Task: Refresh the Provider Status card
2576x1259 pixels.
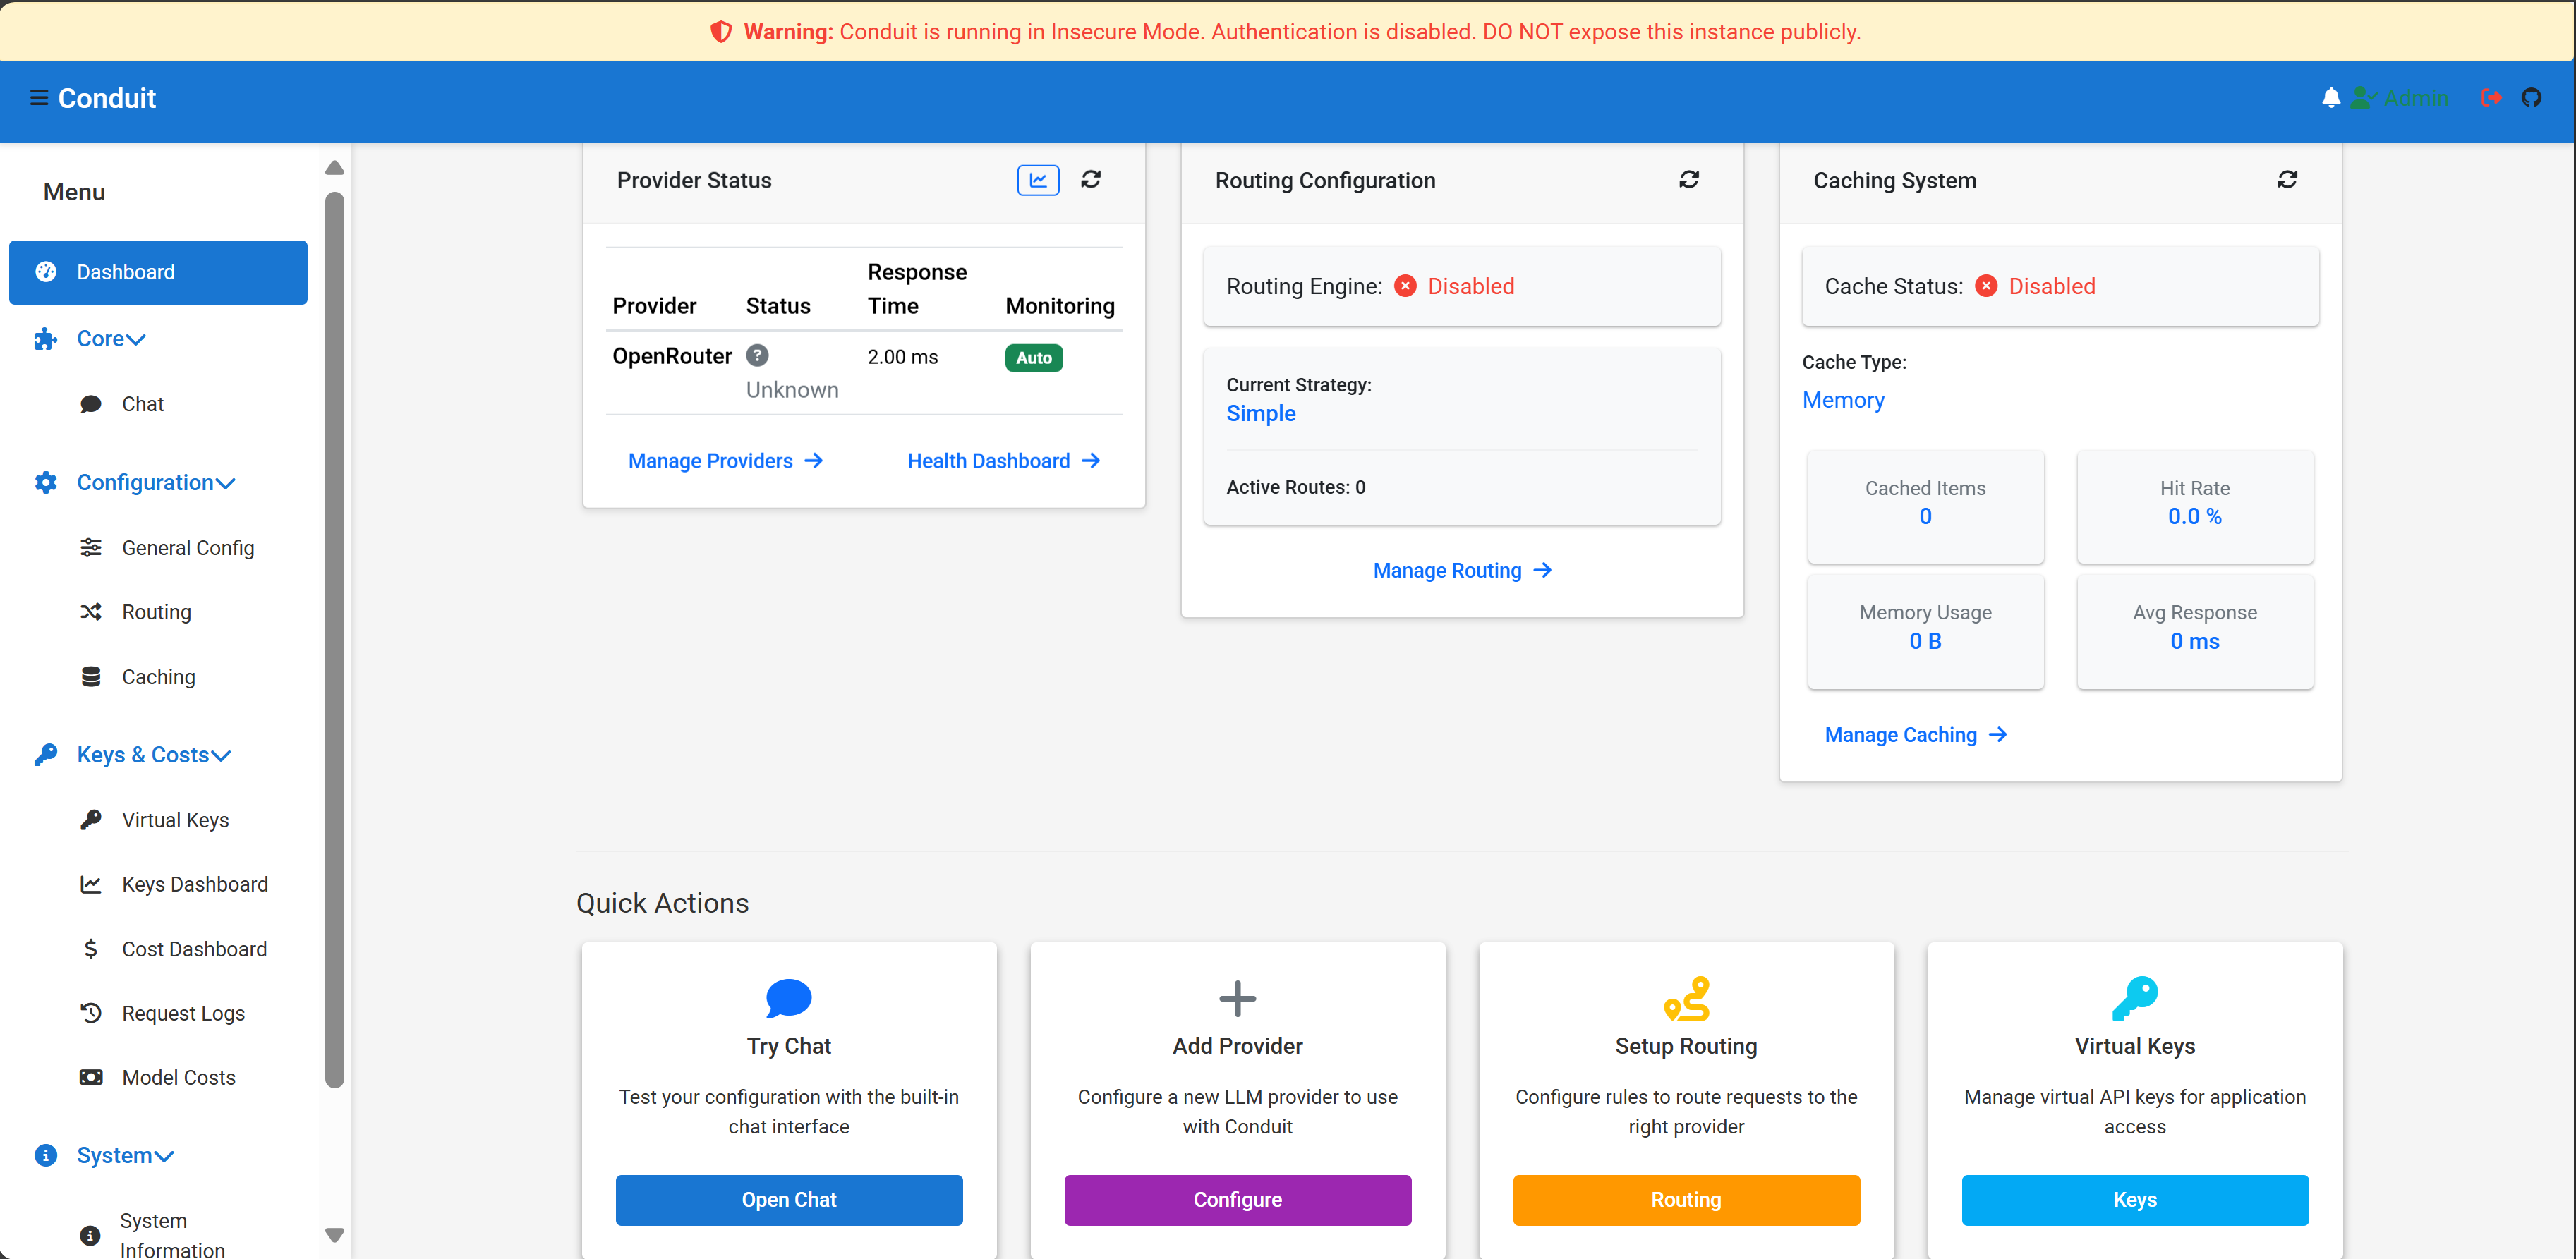Action: tap(1090, 179)
